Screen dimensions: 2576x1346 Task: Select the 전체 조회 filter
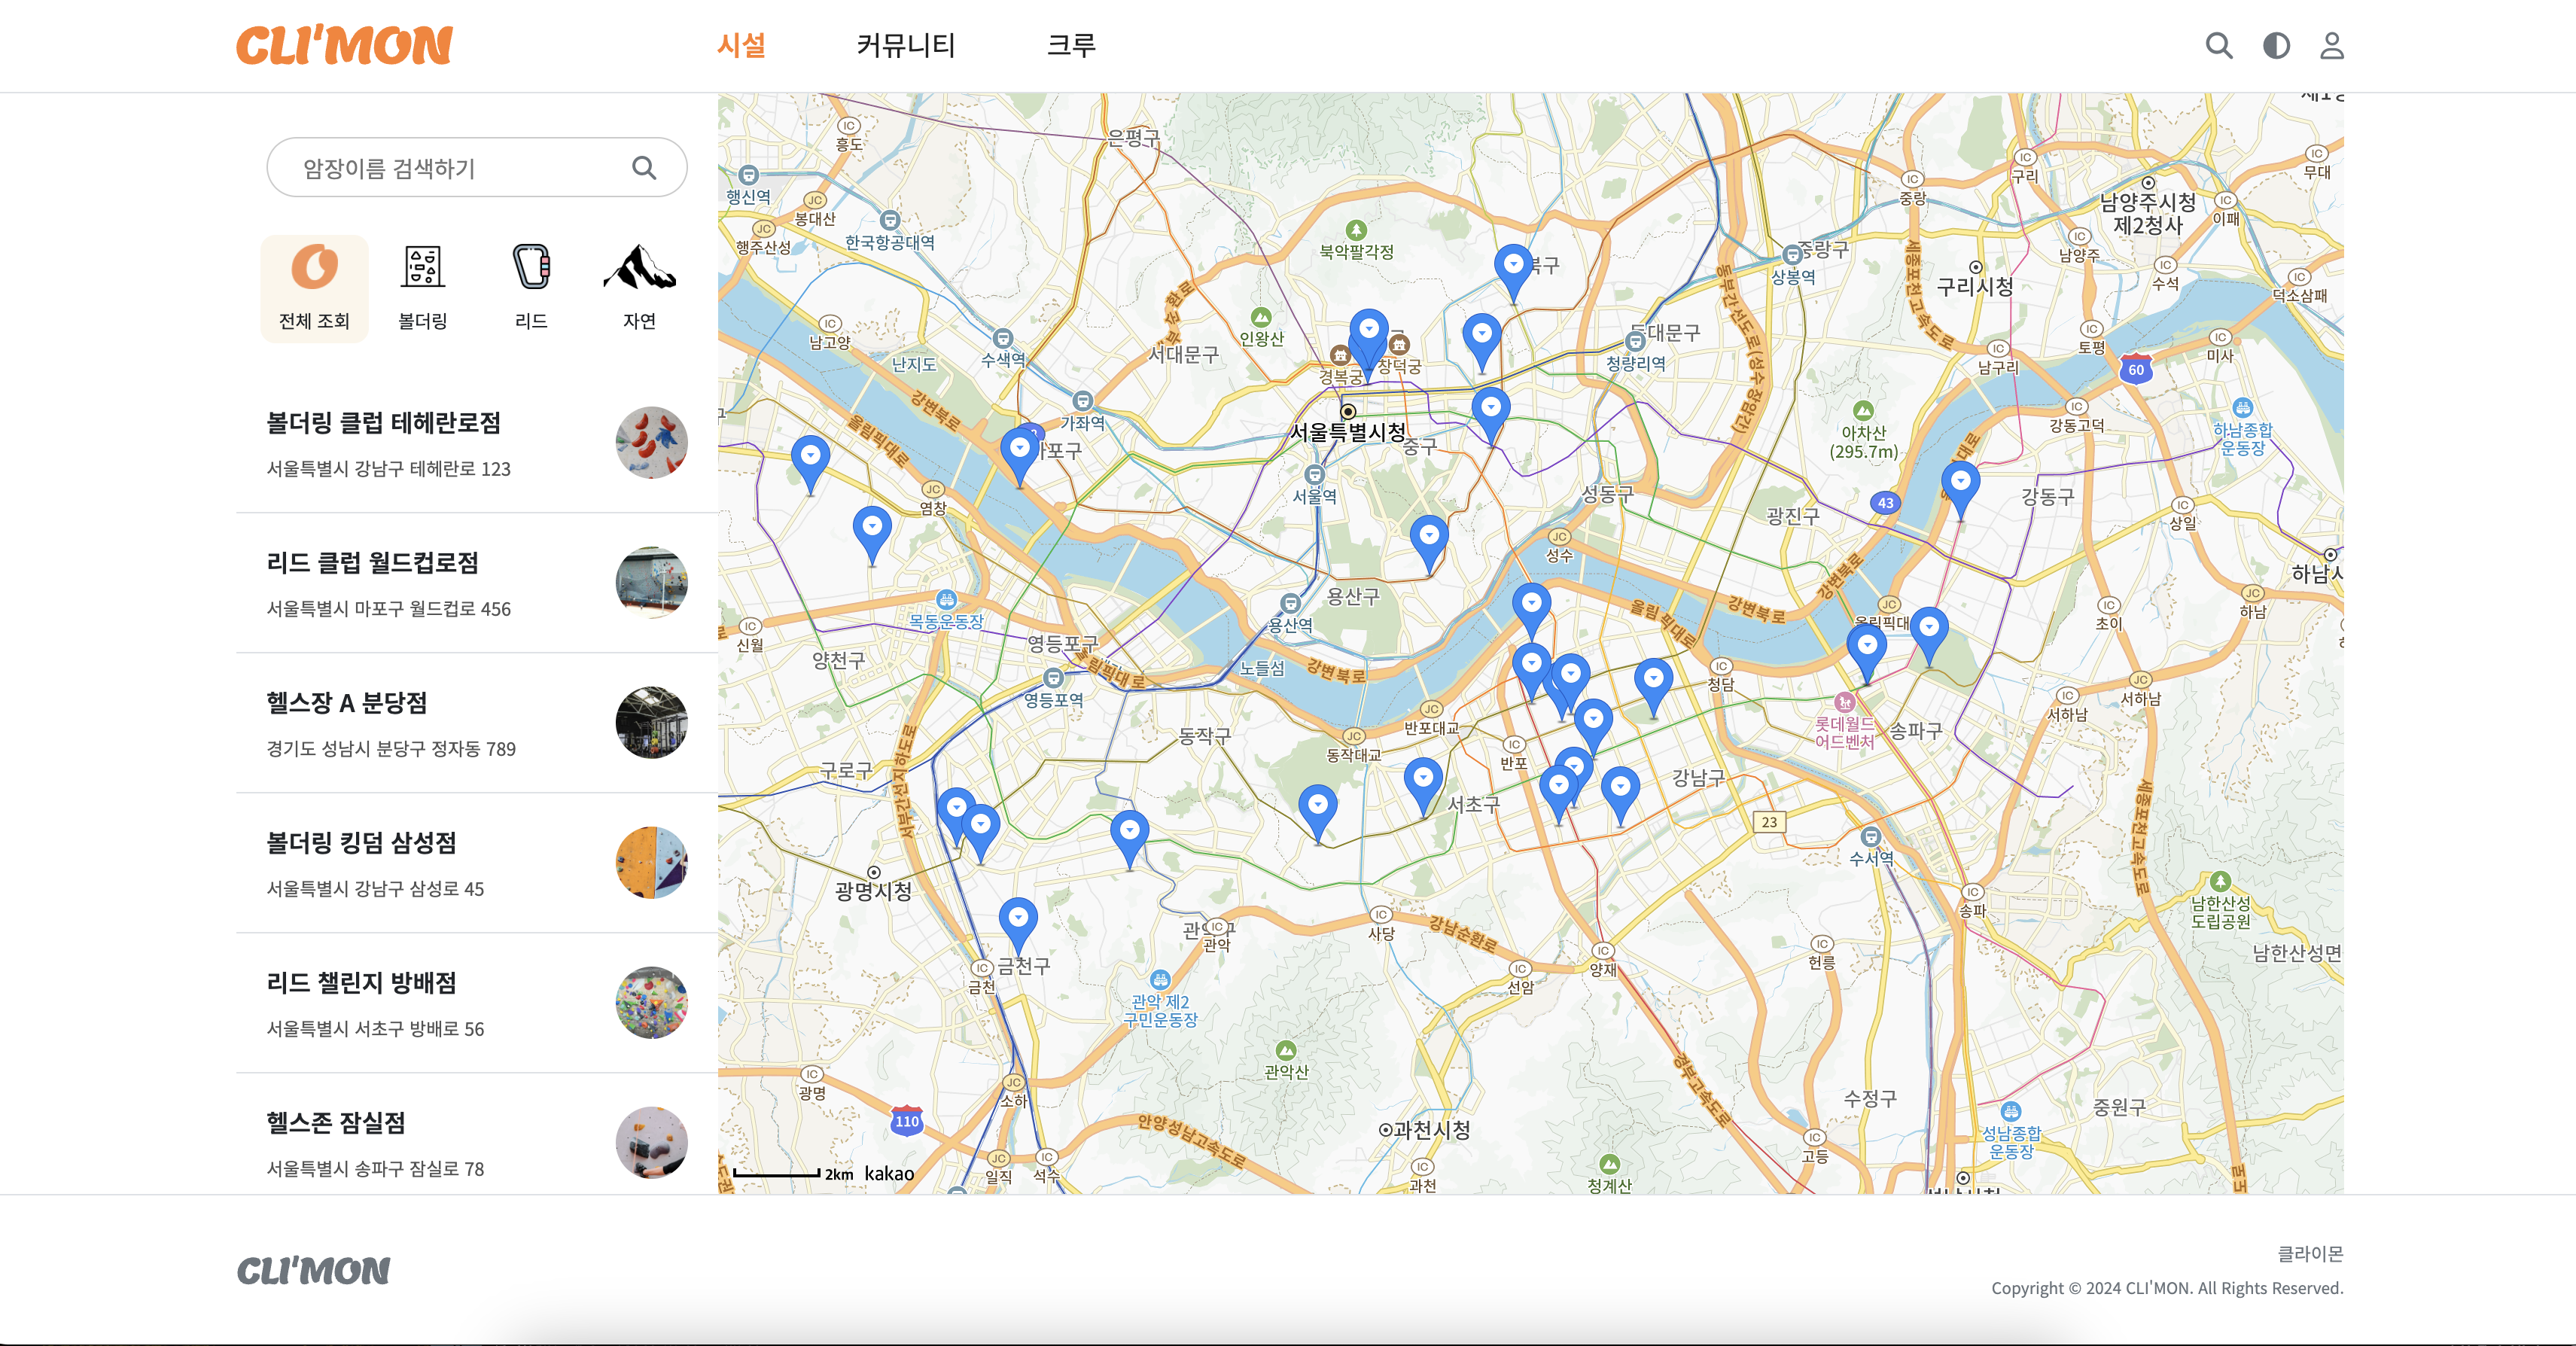click(x=314, y=288)
